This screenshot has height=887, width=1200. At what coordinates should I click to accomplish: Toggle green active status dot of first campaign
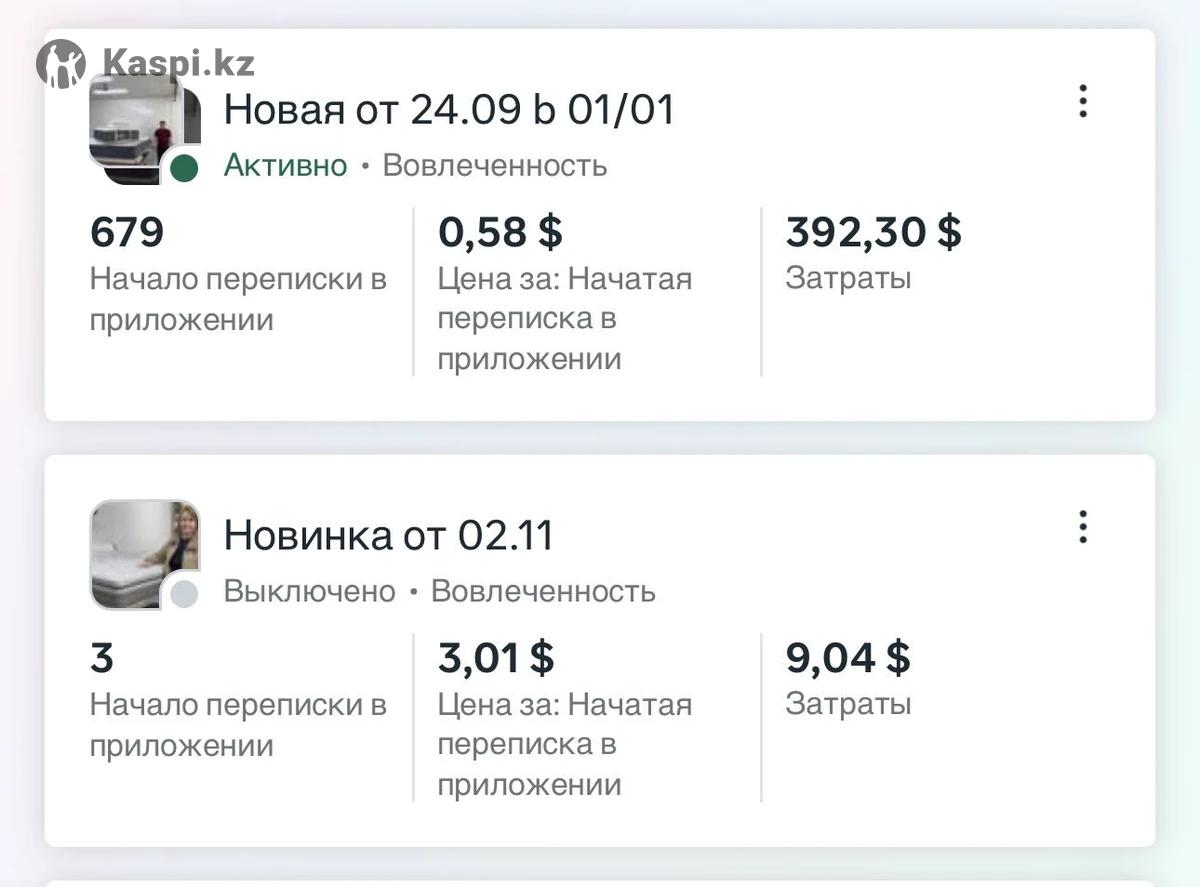pos(183,168)
